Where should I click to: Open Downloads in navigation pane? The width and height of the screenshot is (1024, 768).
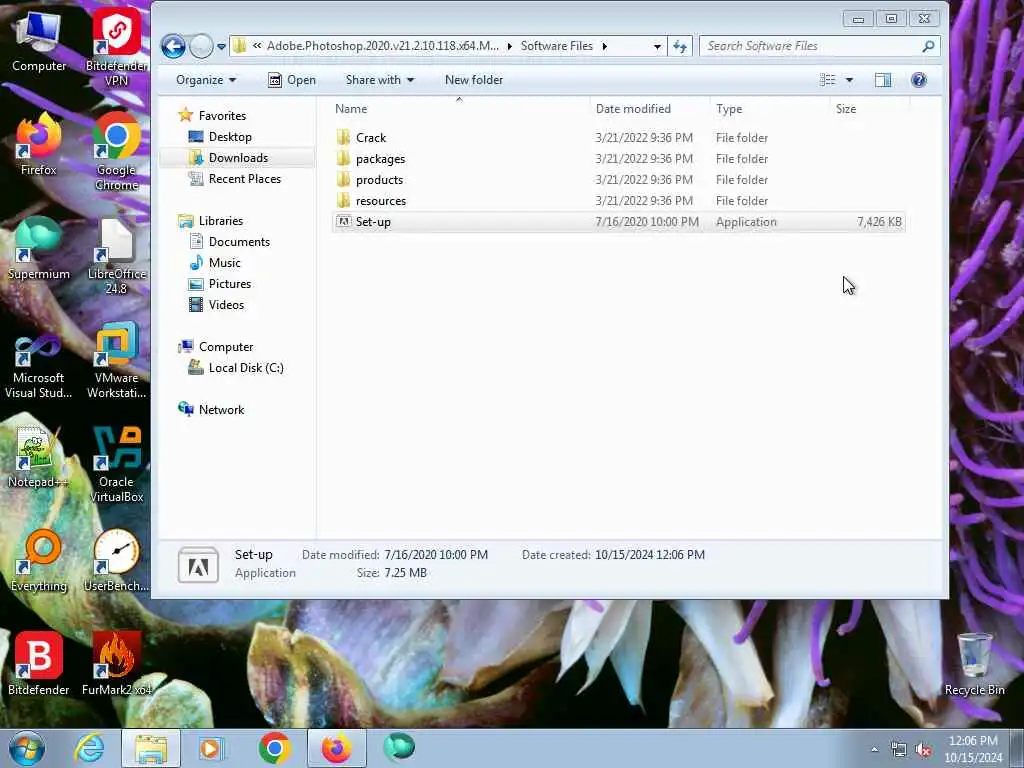[228, 157]
